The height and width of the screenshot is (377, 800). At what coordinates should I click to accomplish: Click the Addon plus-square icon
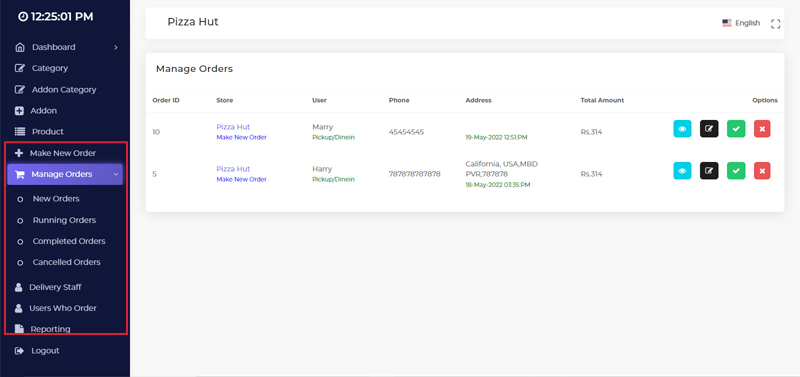(19, 111)
